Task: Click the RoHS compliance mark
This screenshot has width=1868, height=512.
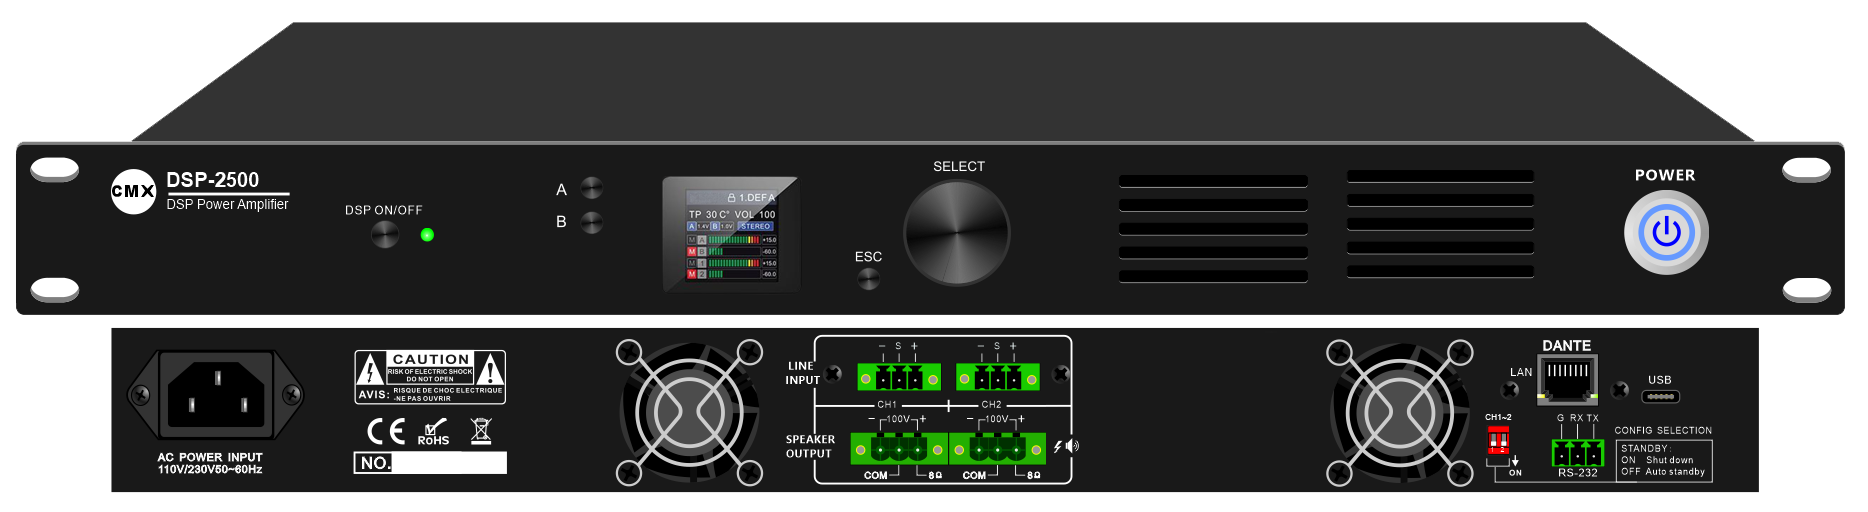Action: click(x=434, y=432)
